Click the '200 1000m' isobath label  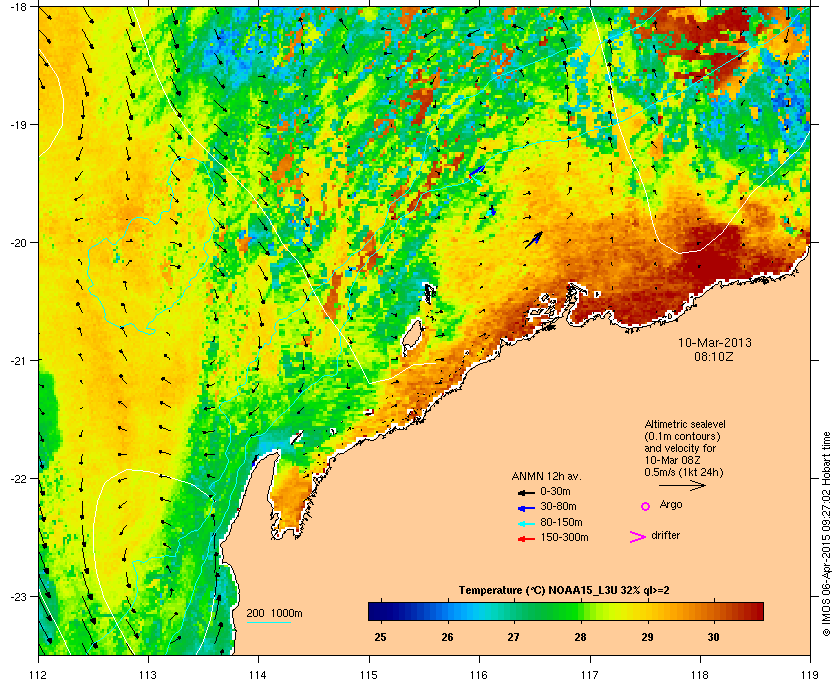274,614
